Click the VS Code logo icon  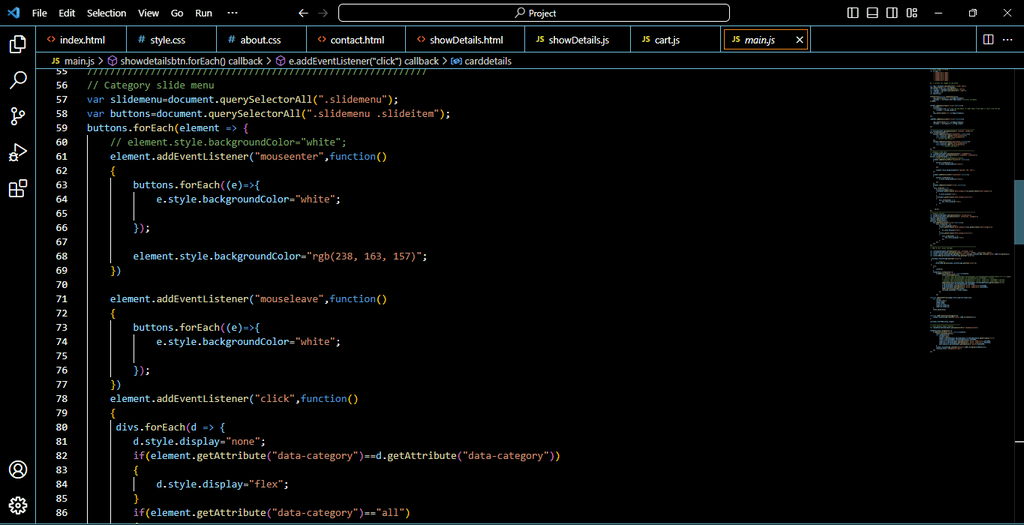14,12
